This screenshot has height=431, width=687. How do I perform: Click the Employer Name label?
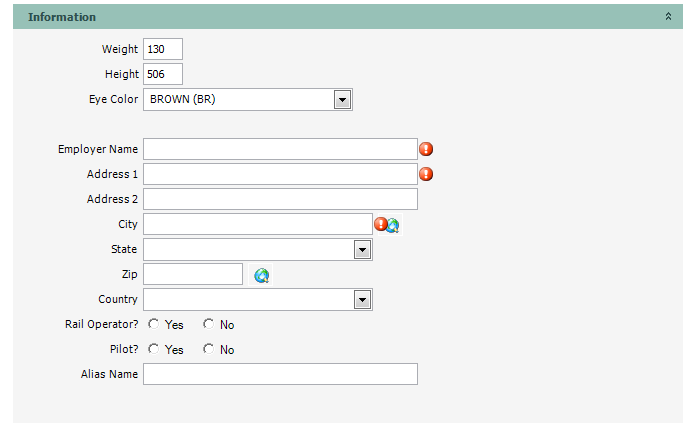(x=98, y=149)
